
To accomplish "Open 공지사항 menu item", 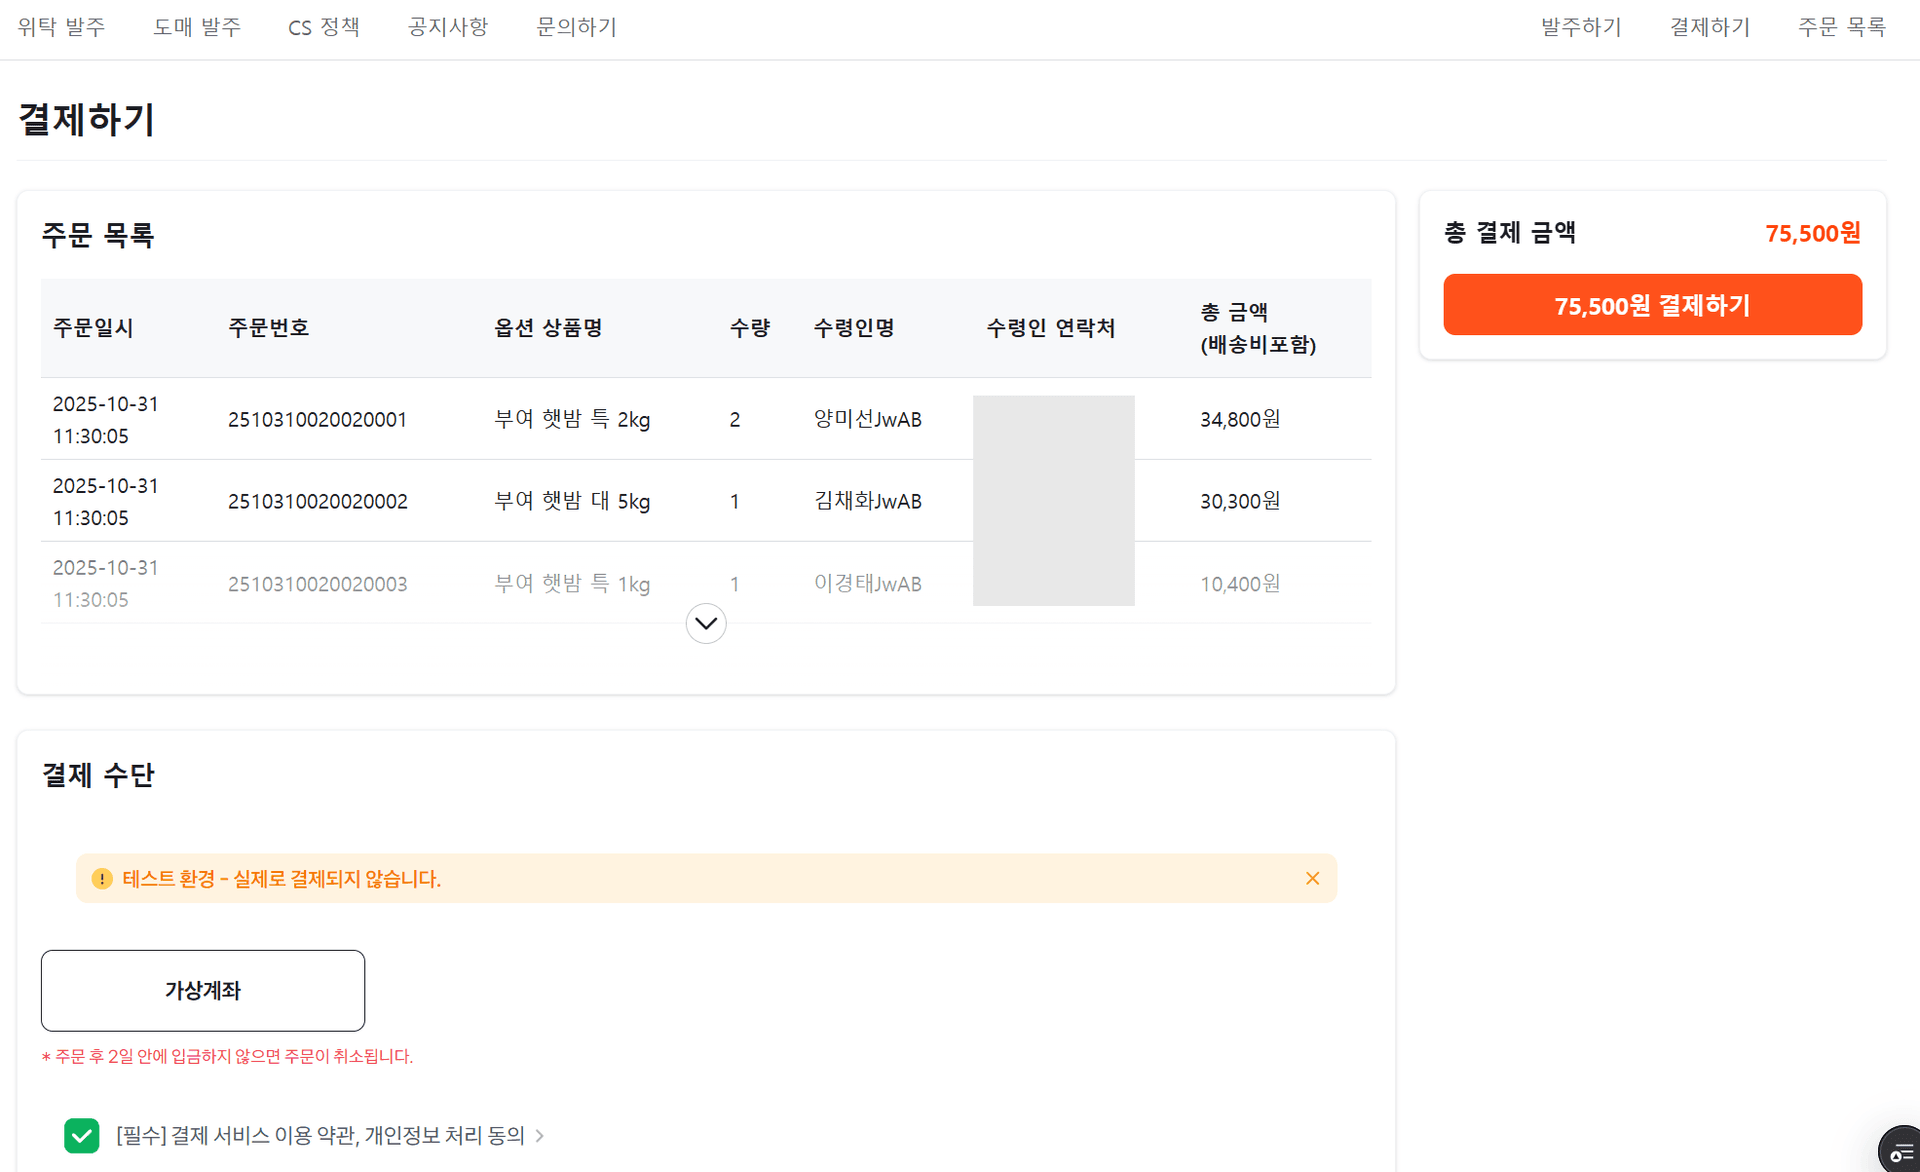I will 448,27.
